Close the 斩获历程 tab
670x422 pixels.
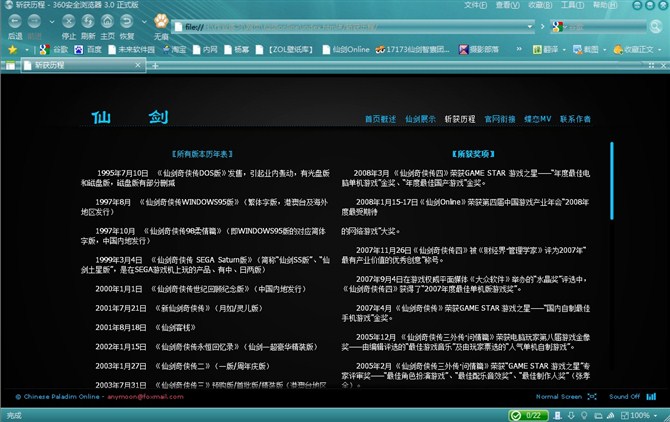coord(138,65)
